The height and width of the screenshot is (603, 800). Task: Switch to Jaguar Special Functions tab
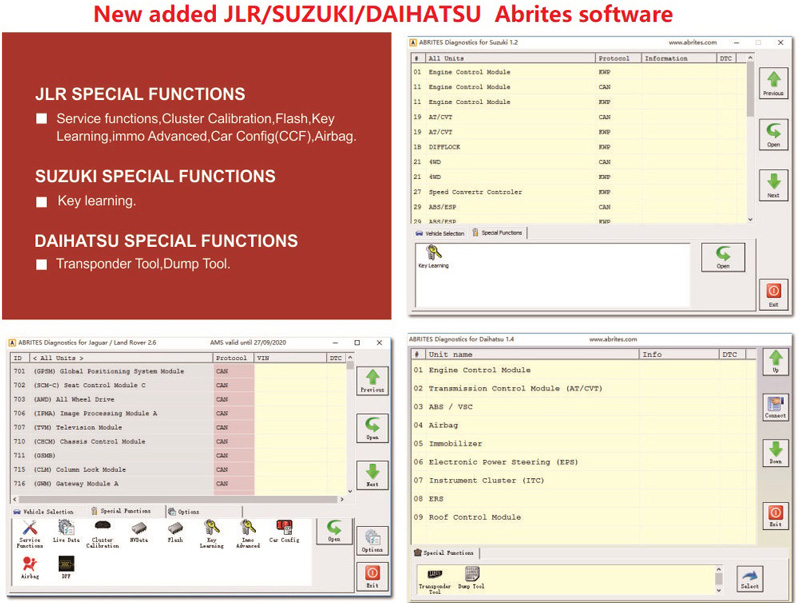pos(121,511)
